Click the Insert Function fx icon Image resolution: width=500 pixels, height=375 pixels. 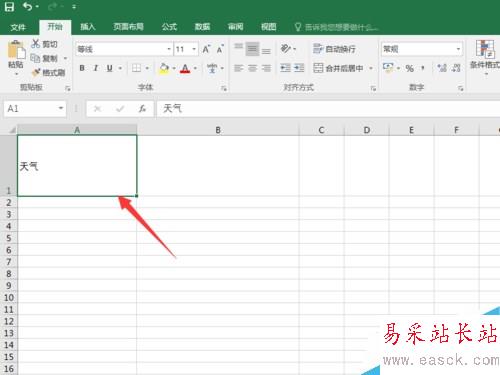[x=142, y=108]
